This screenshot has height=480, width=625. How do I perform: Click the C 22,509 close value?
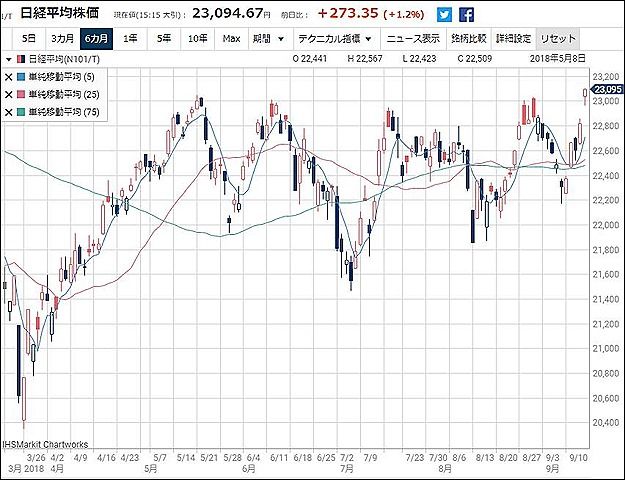[475, 59]
